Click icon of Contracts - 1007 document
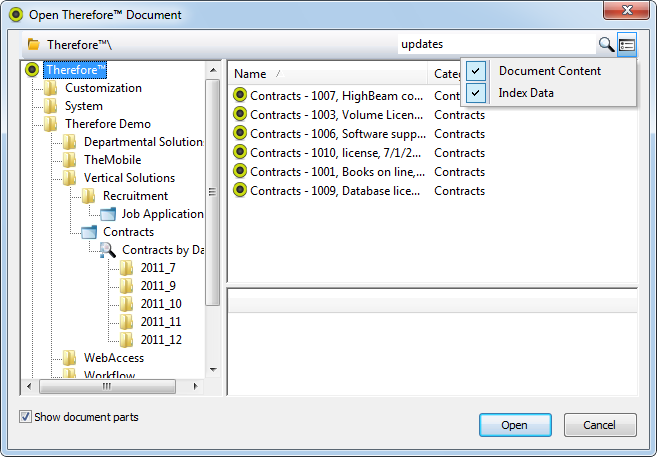The height and width of the screenshot is (457, 657). (240, 96)
